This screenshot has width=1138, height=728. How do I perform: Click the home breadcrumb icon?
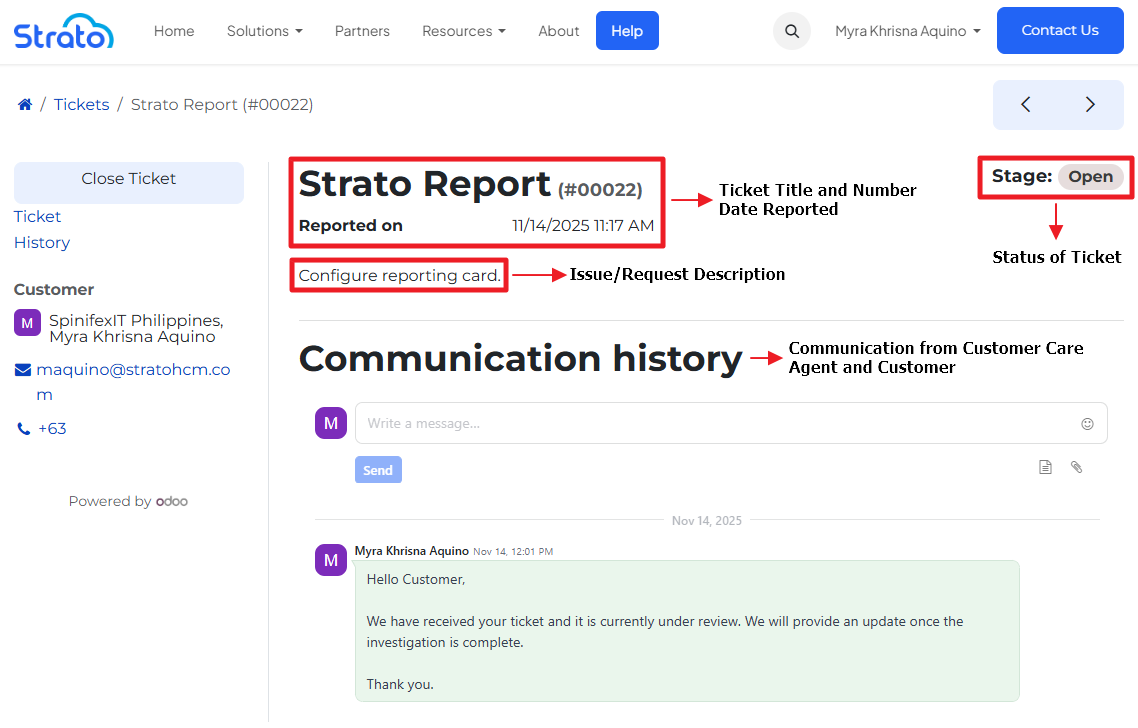point(25,105)
